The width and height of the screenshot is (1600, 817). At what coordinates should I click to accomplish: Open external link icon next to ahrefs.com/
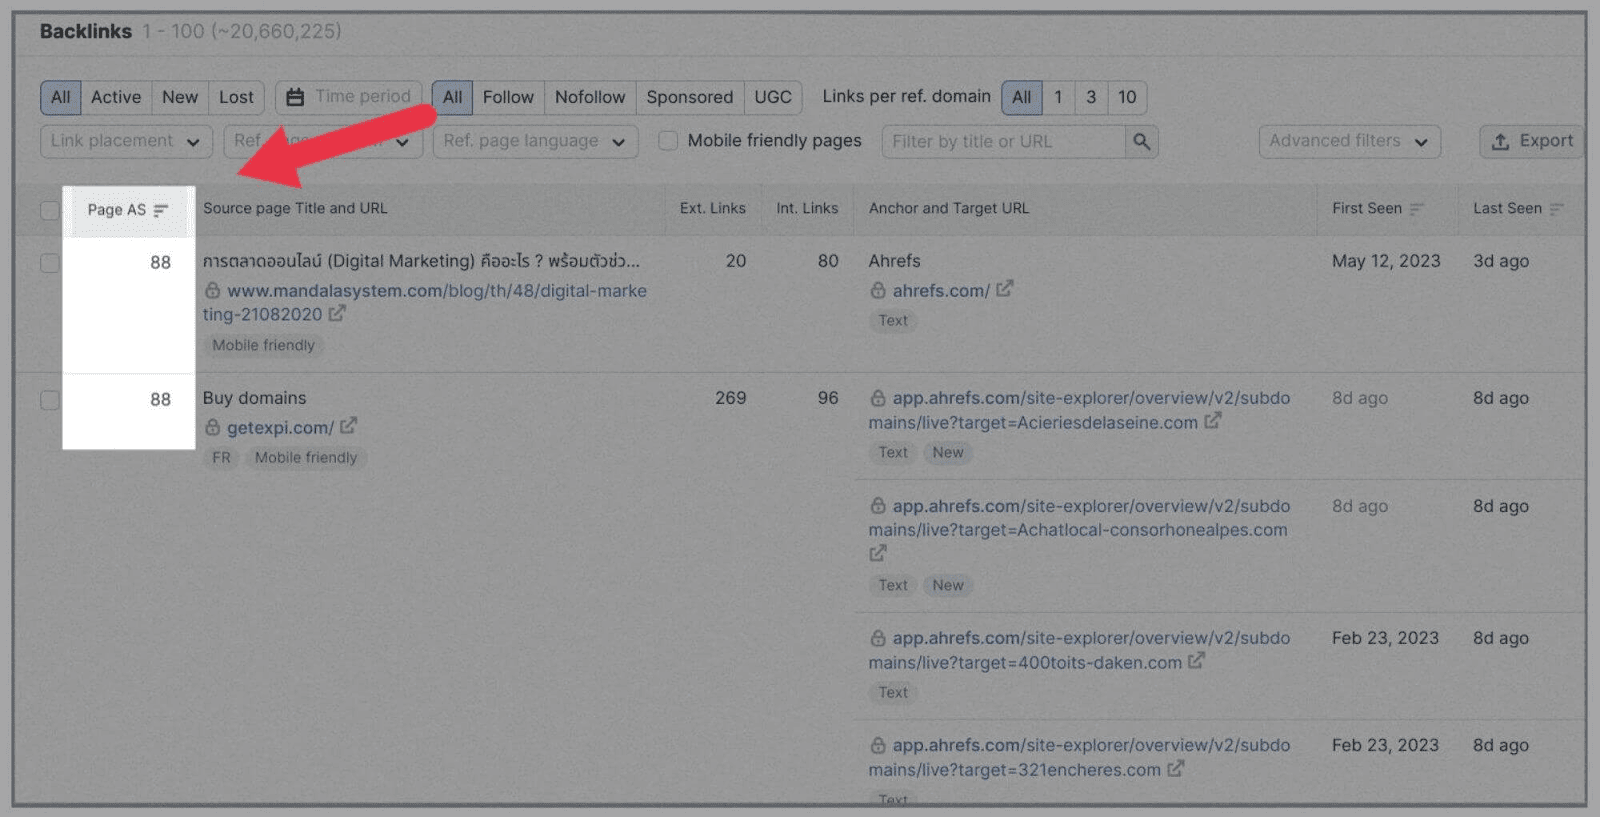[x=1005, y=289]
